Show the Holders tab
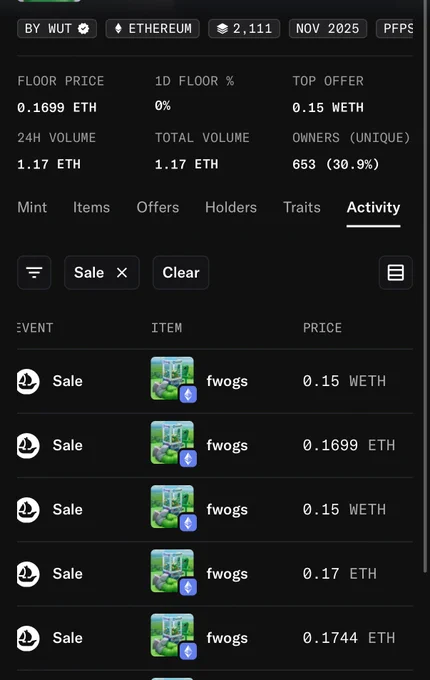This screenshot has height=680, width=430. point(231,207)
